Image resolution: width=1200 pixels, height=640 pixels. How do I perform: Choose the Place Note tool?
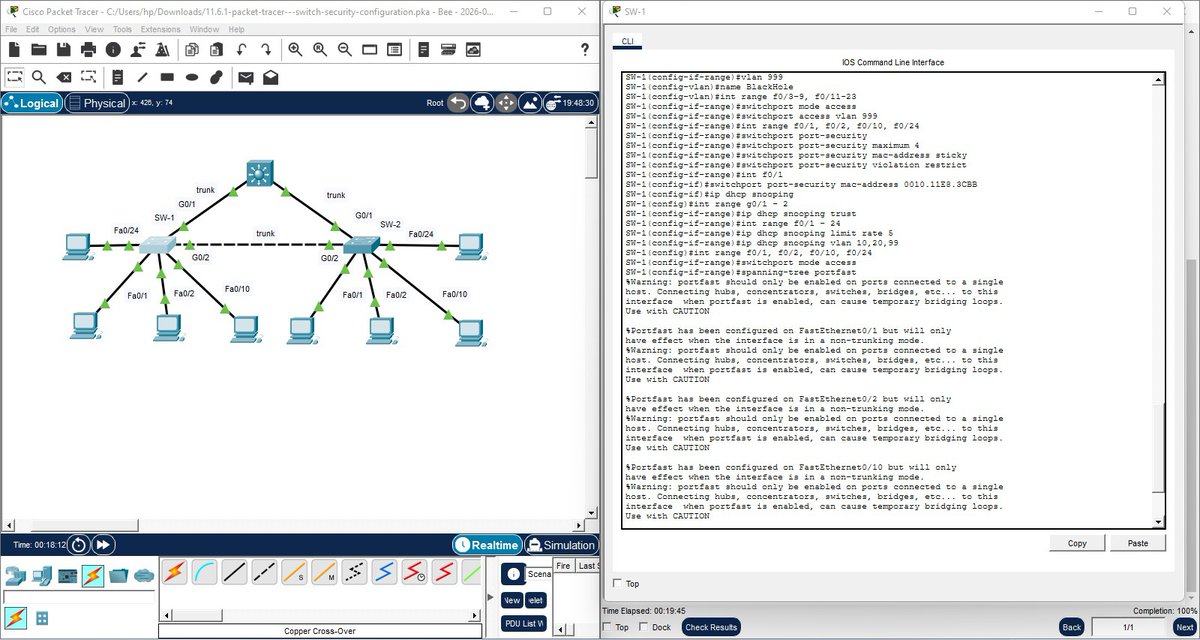(x=117, y=76)
